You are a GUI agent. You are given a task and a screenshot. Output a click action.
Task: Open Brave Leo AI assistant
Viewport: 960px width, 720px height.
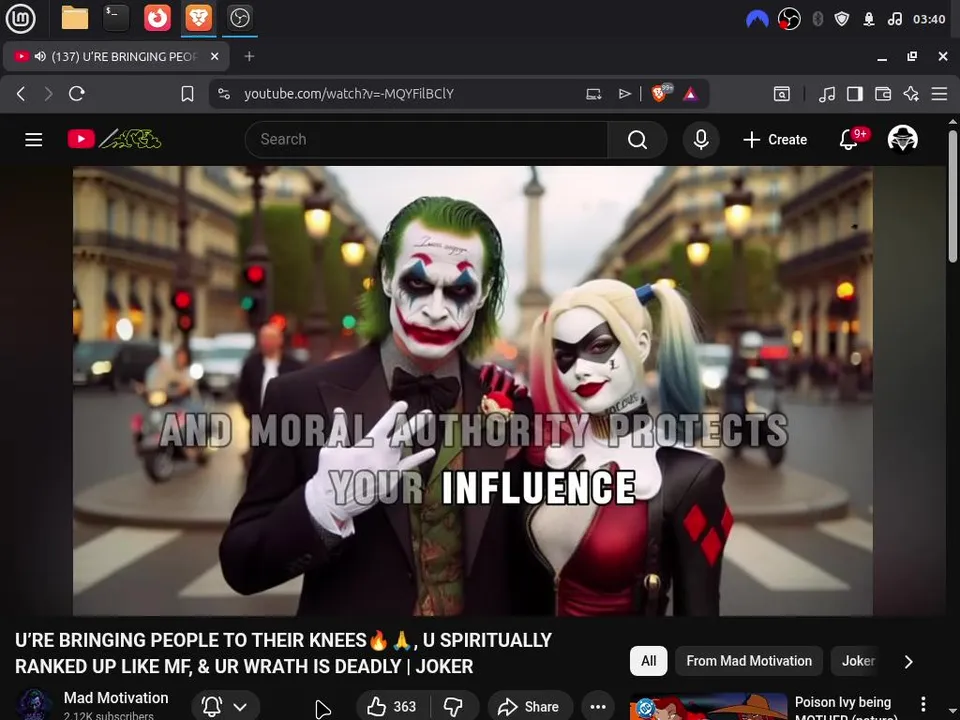[x=911, y=94]
